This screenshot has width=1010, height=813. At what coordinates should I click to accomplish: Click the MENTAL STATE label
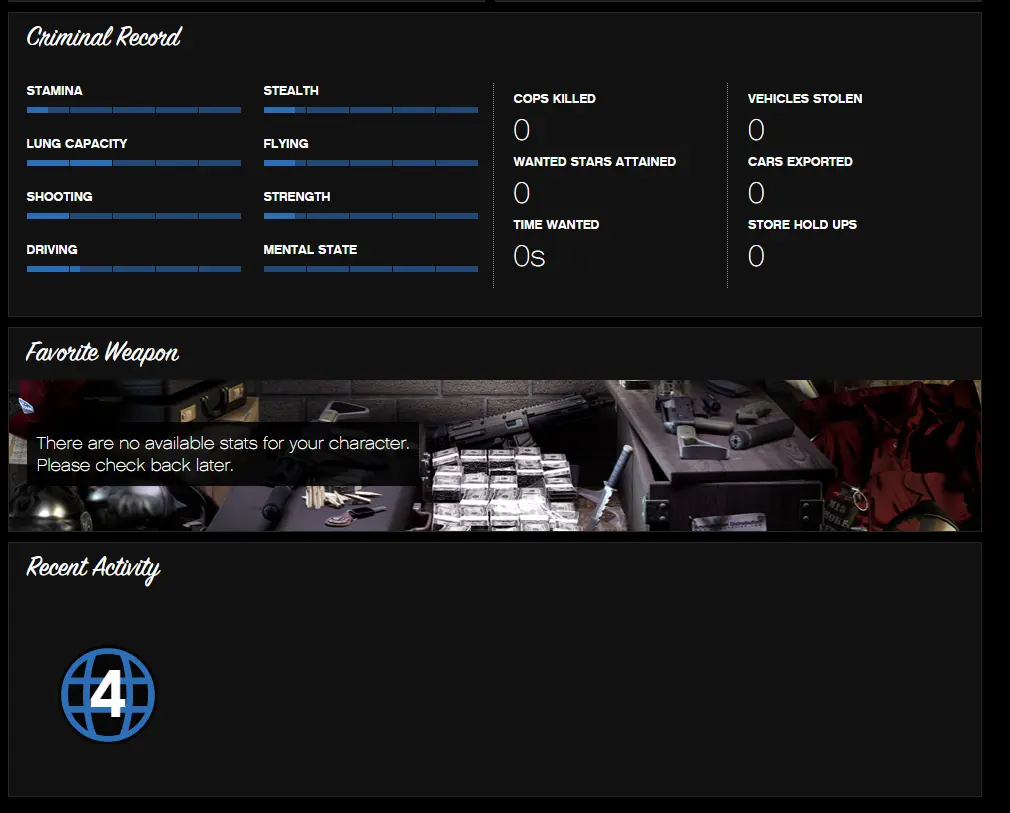pyautogui.click(x=310, y=249)
